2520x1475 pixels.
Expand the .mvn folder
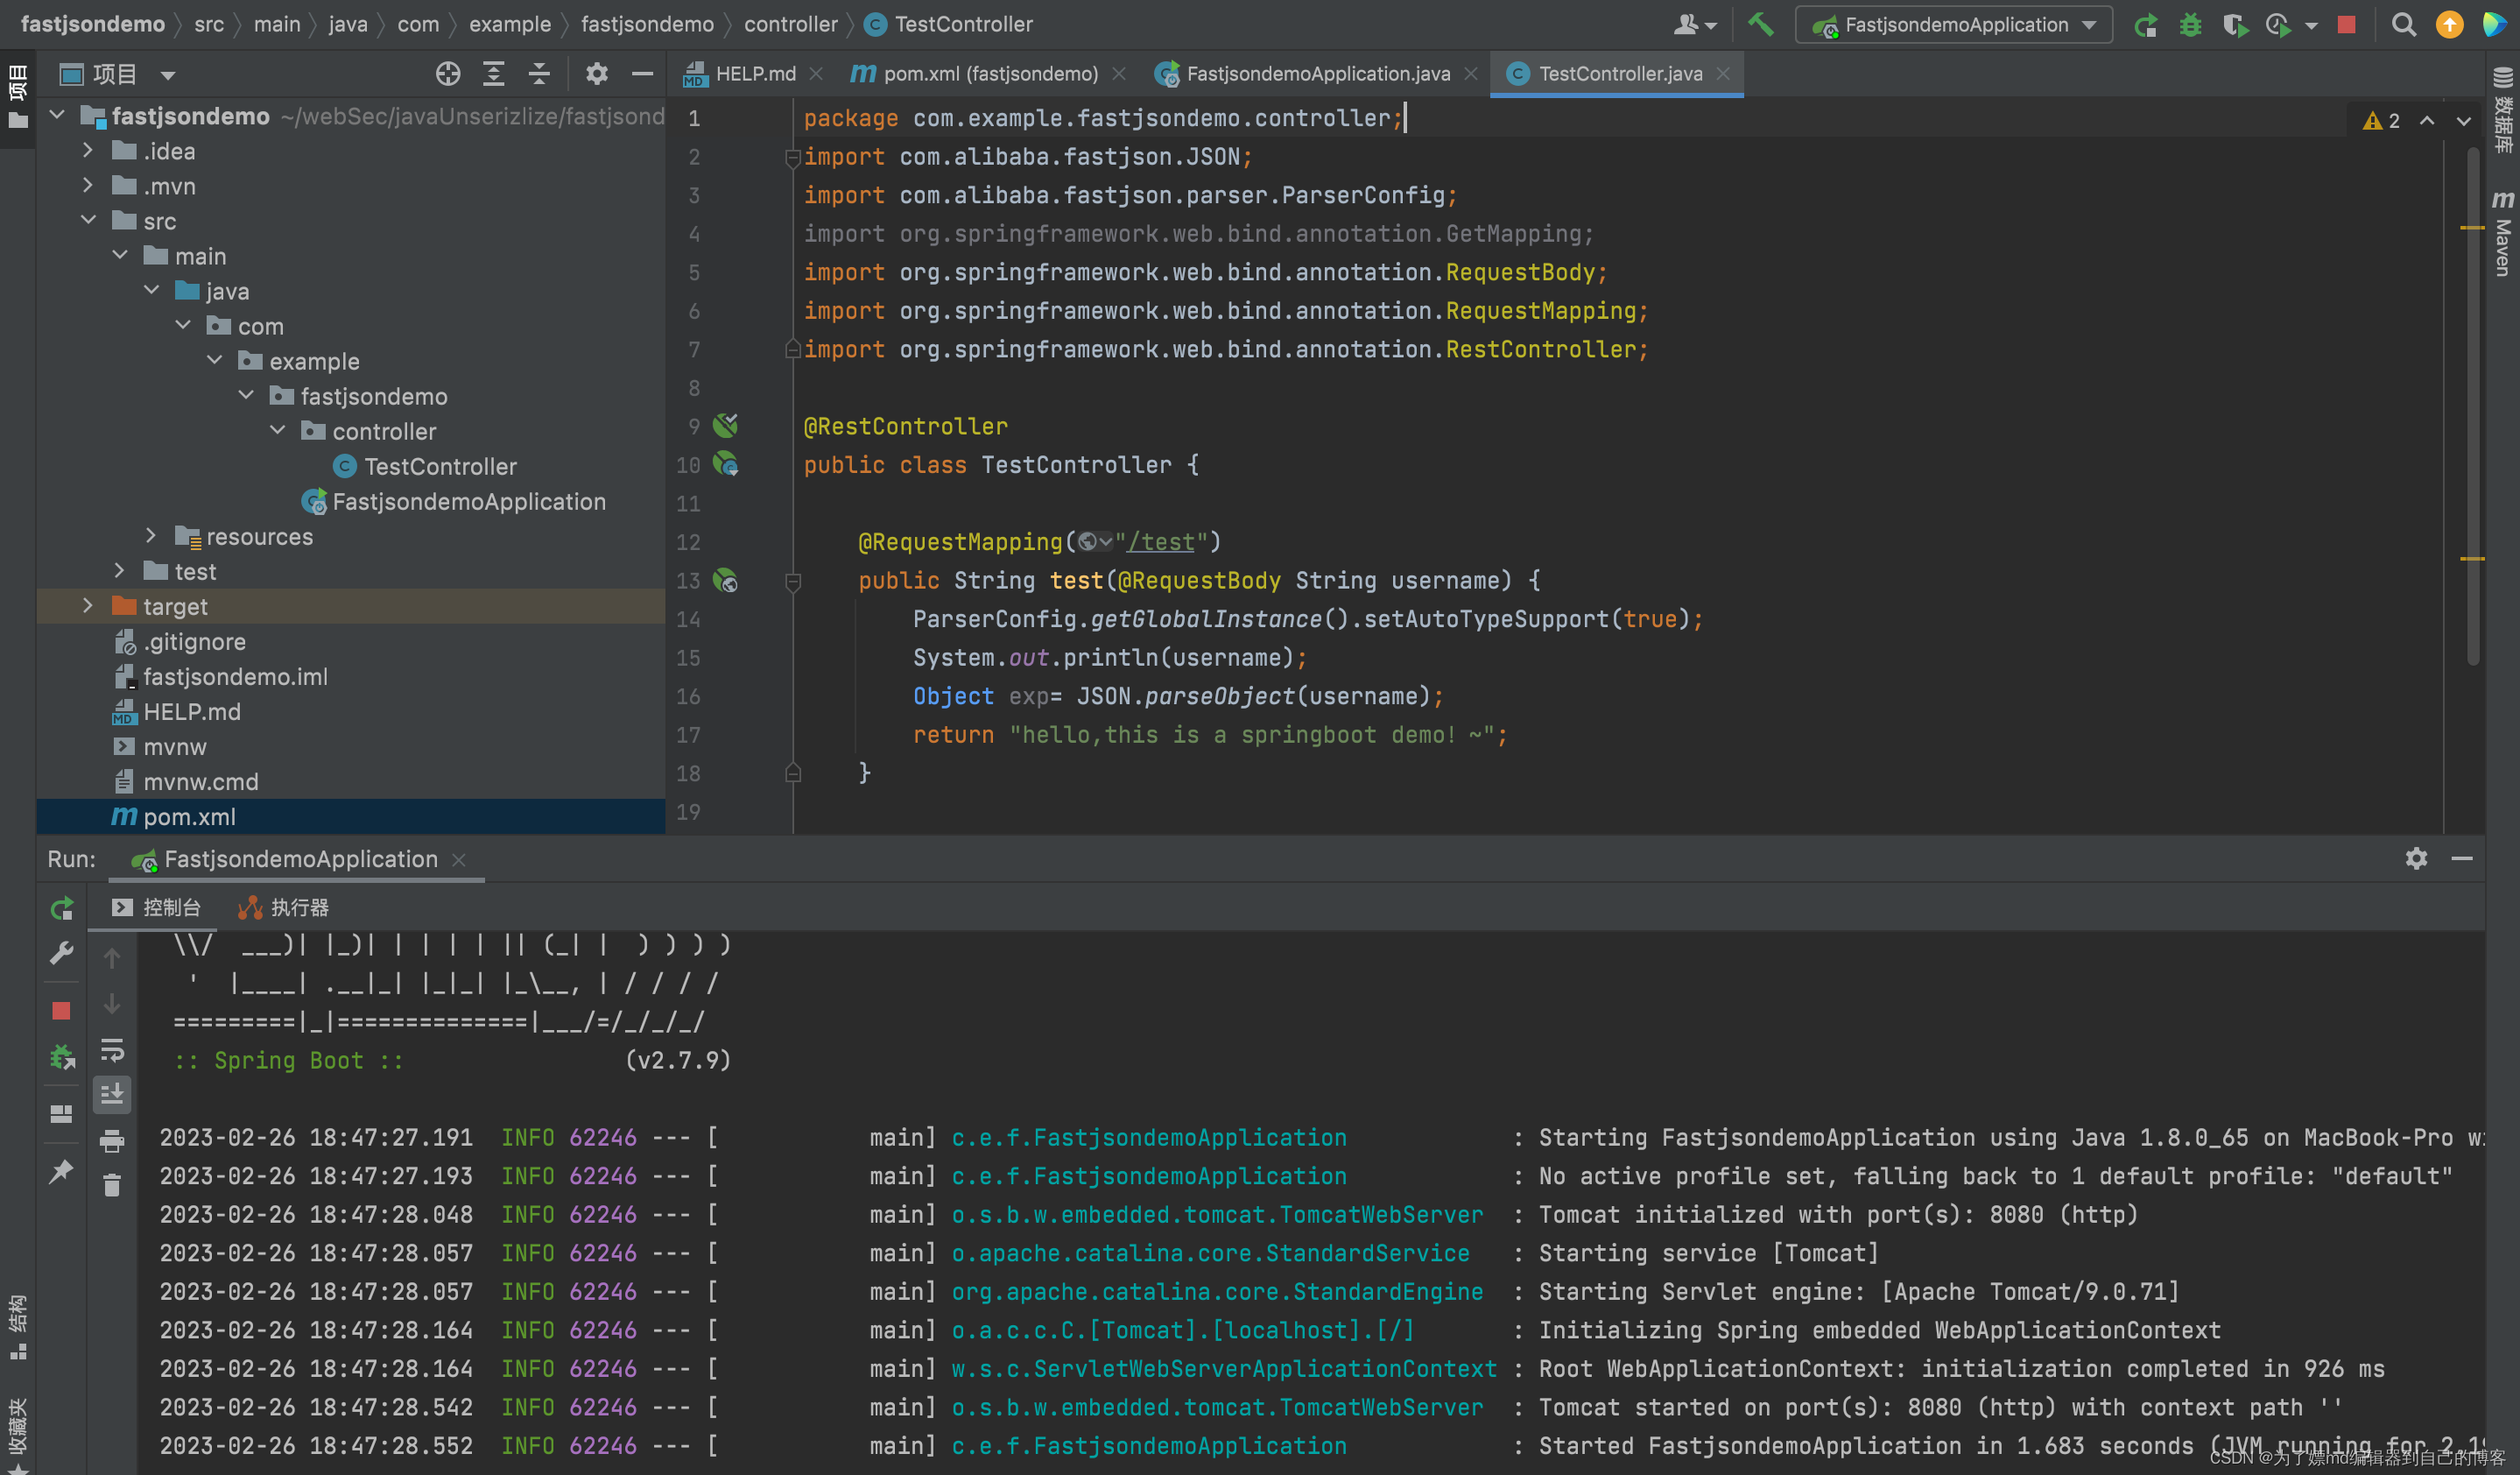88,186
